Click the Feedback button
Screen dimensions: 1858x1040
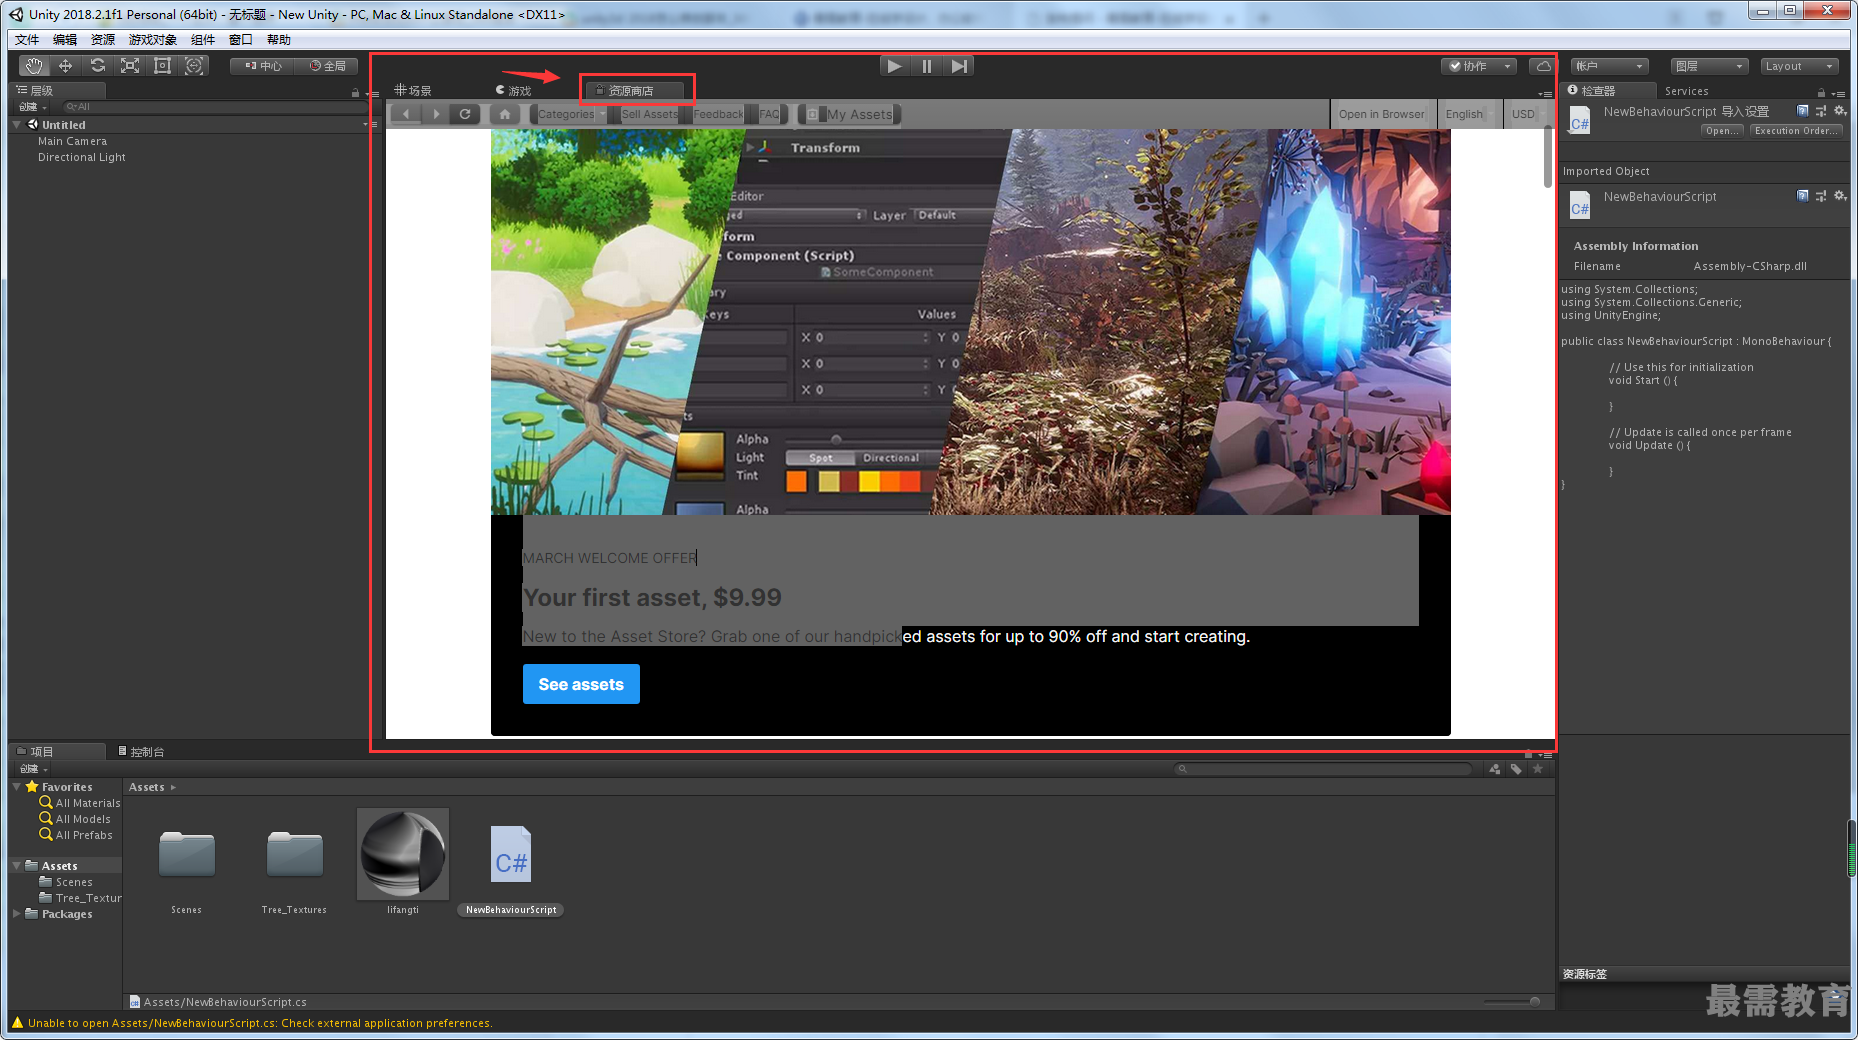[x=718, y=114]
